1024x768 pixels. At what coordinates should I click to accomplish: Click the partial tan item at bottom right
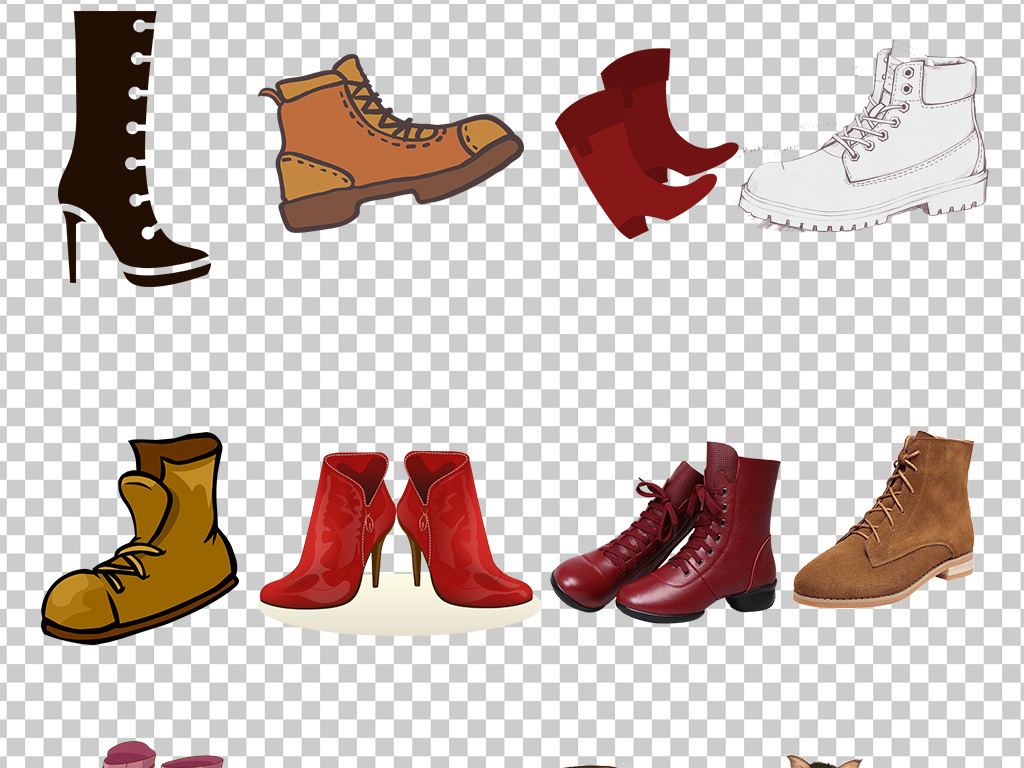(823, 761)
